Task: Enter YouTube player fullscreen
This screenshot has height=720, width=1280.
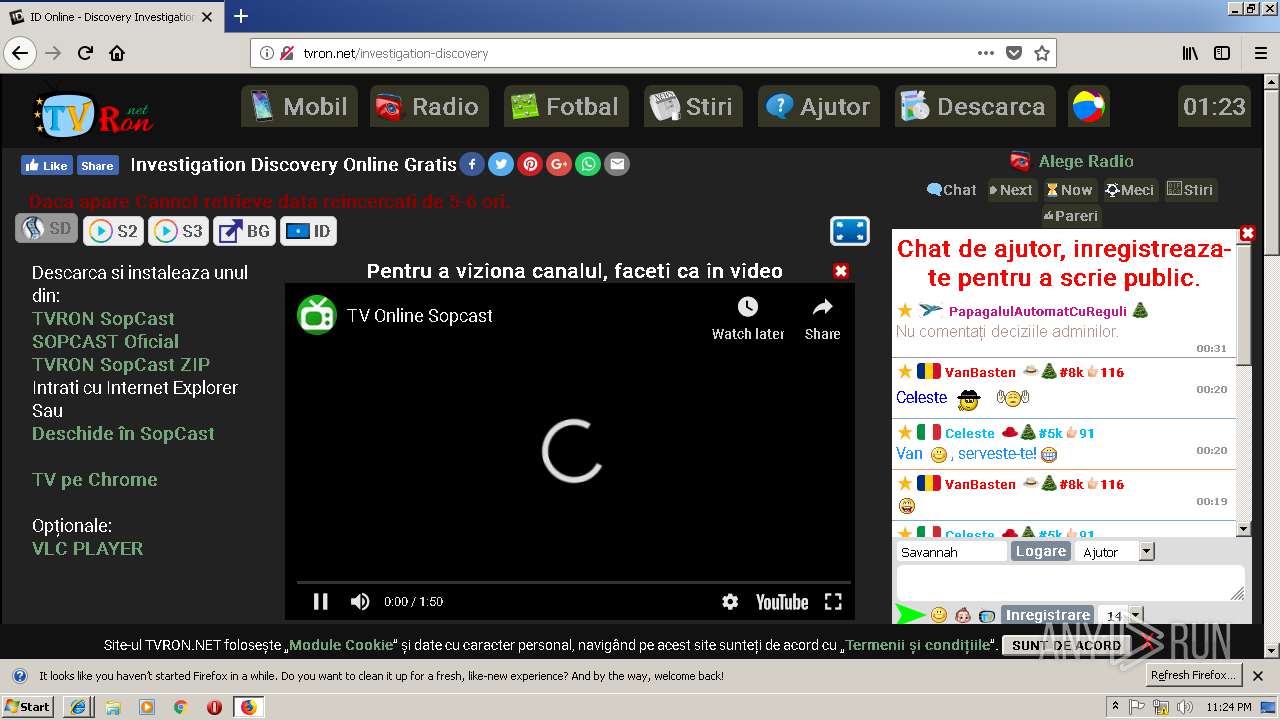Action: (833, 601)
